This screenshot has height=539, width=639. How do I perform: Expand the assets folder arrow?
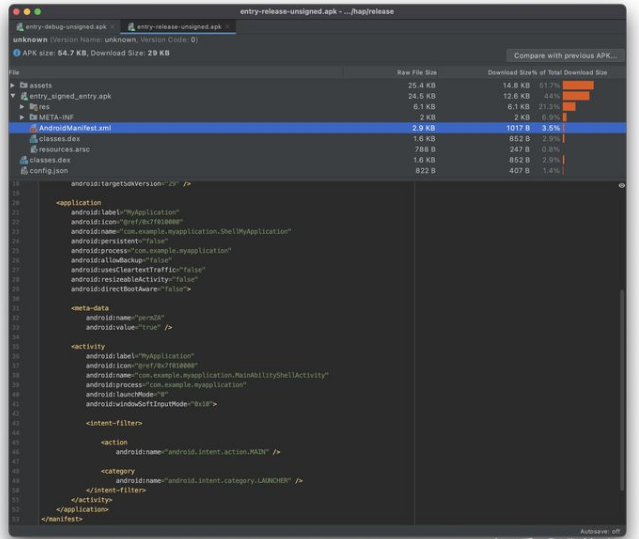(13, 85)
